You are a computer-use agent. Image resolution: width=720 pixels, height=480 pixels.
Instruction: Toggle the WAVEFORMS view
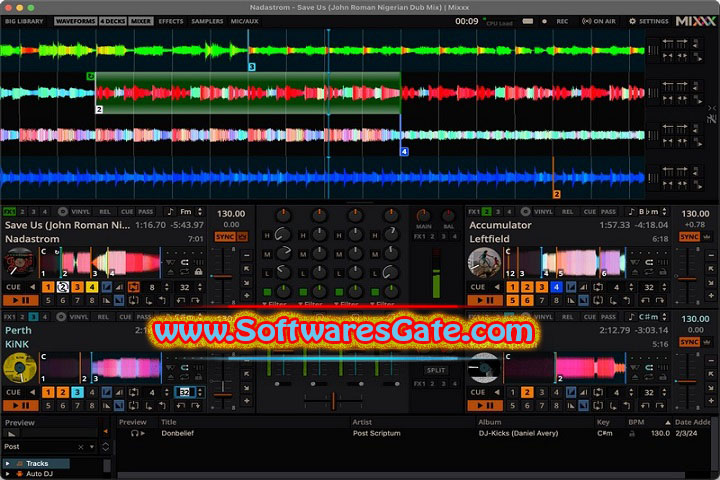(76, 21)
